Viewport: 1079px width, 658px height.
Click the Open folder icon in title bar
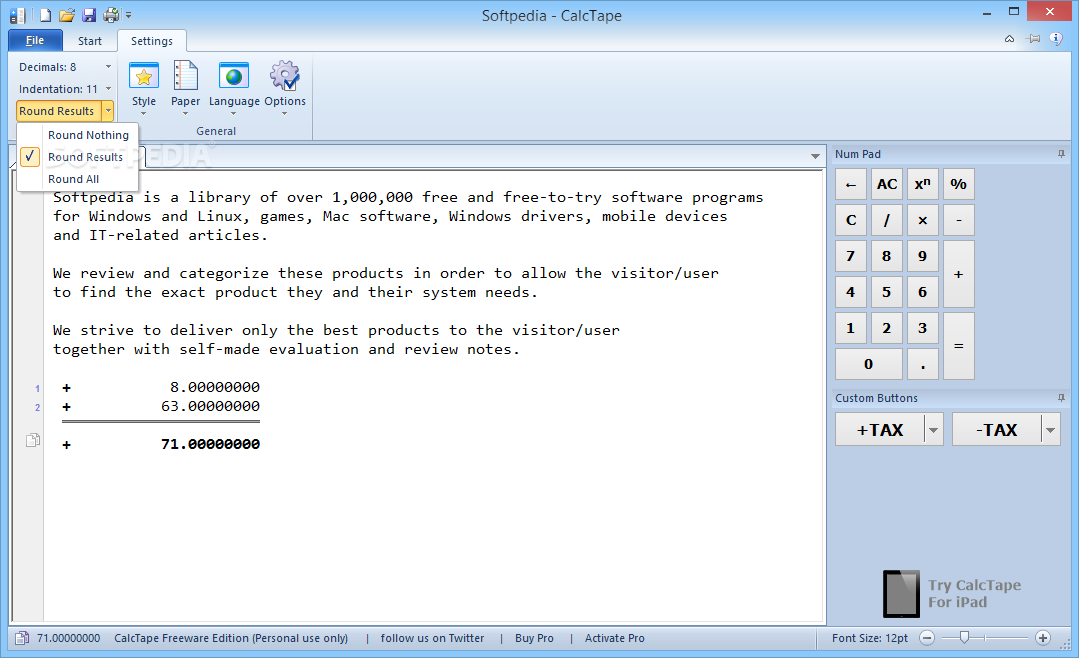point(67,14)
